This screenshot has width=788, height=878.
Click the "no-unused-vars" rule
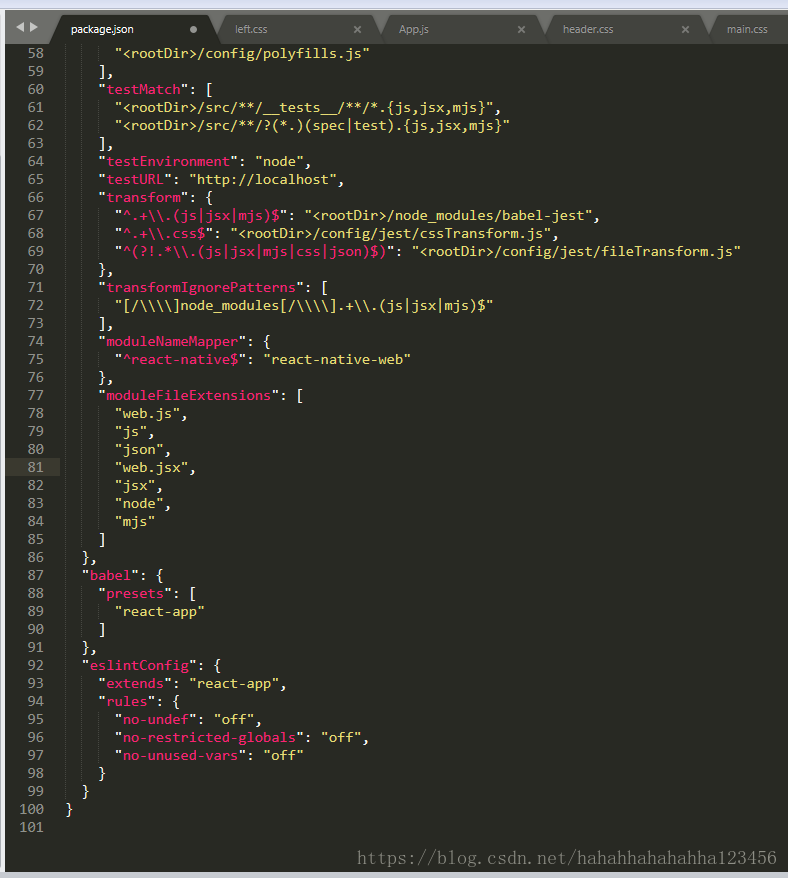(x=180, y=755)
